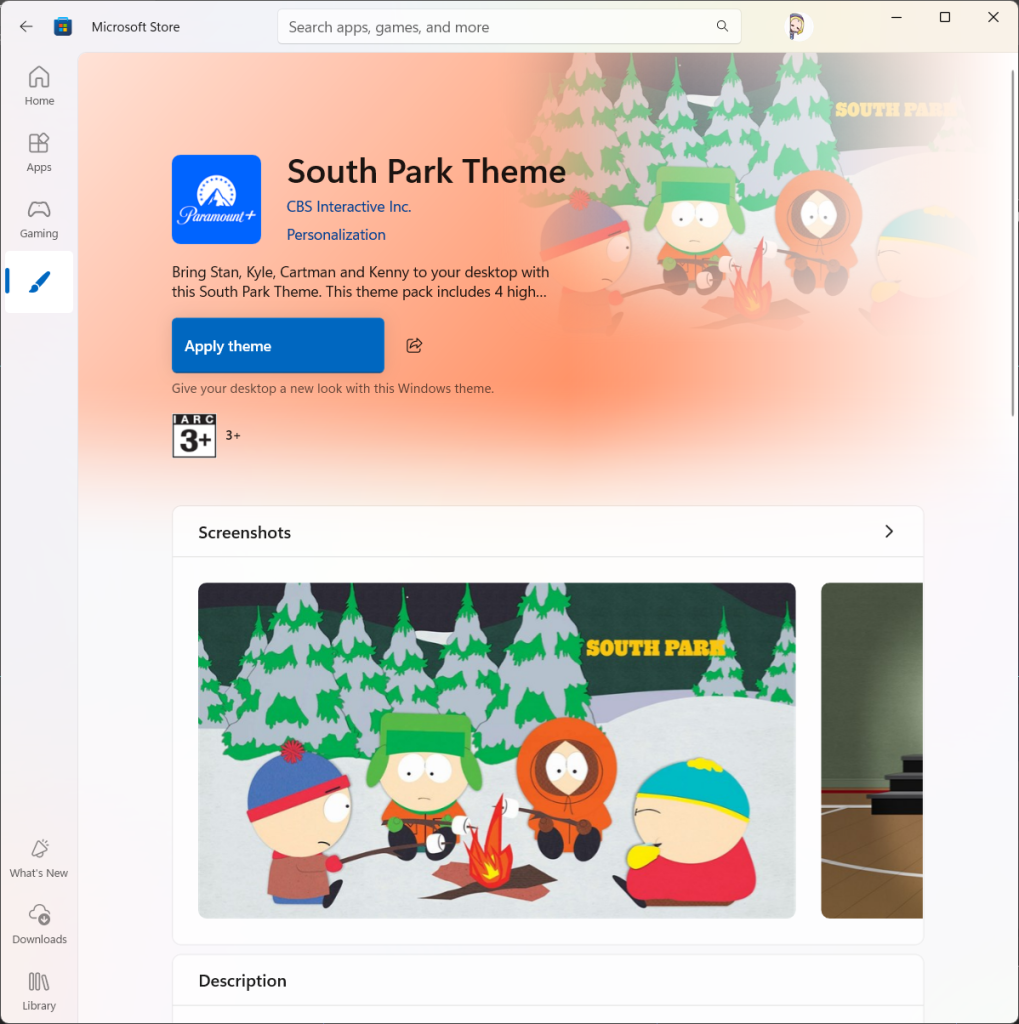The image size is (1019, 1024).
Task: Open the Downloads page
Action: tap(39, 924)
